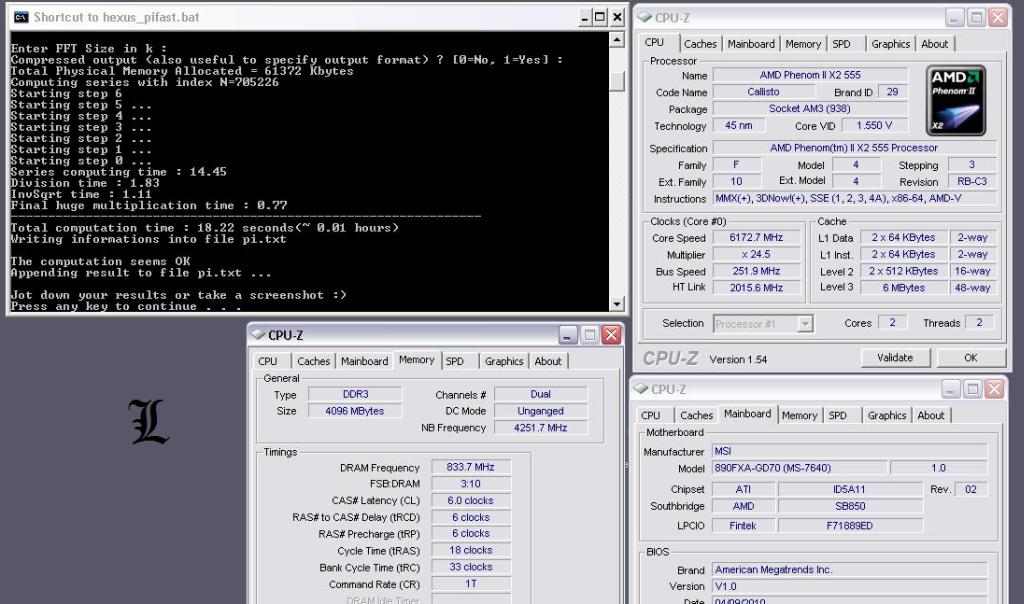Click the console scrollbar's down arrow
Screen dimensions: 1024x604
click(x=617, y=304)
